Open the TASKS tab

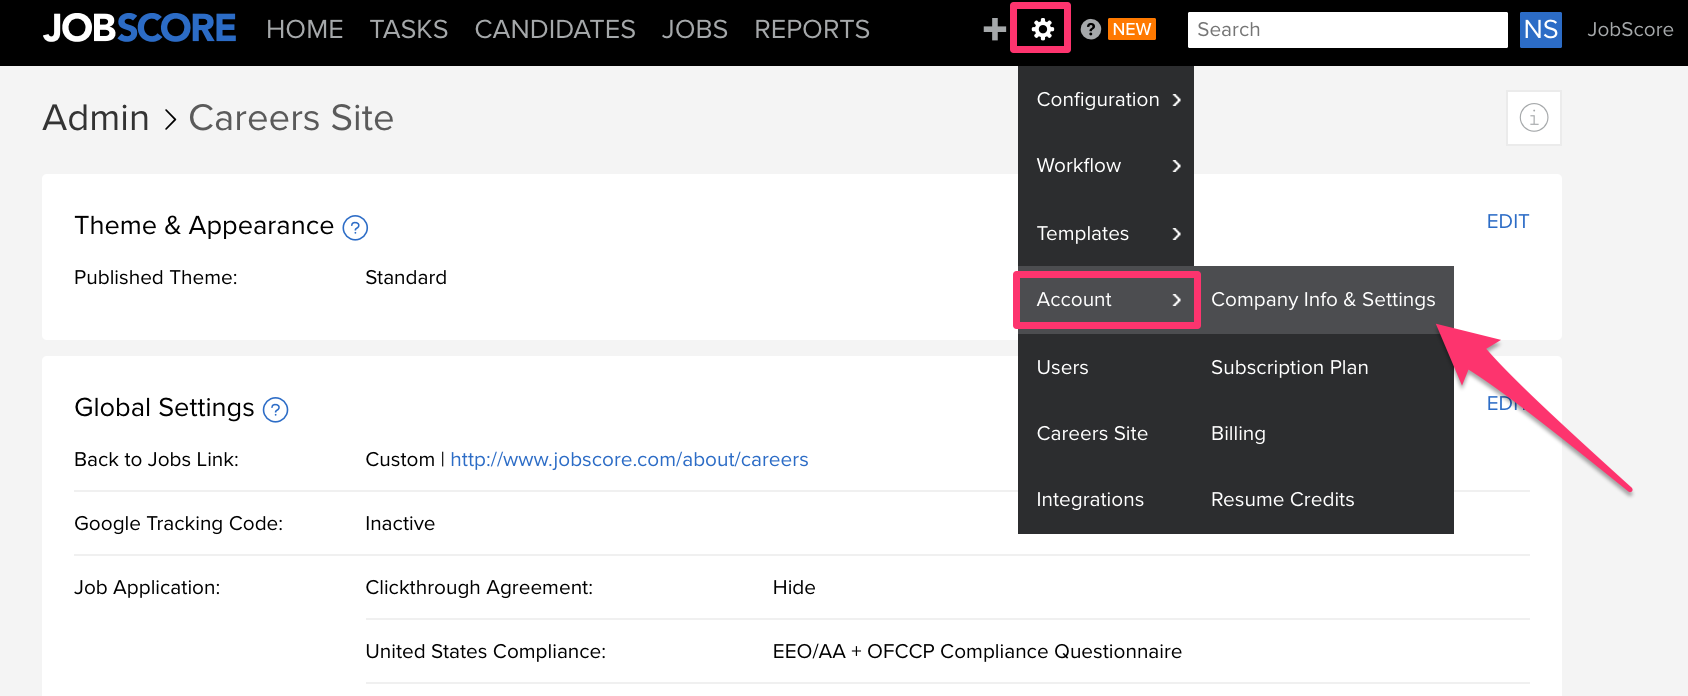(409, 30)
